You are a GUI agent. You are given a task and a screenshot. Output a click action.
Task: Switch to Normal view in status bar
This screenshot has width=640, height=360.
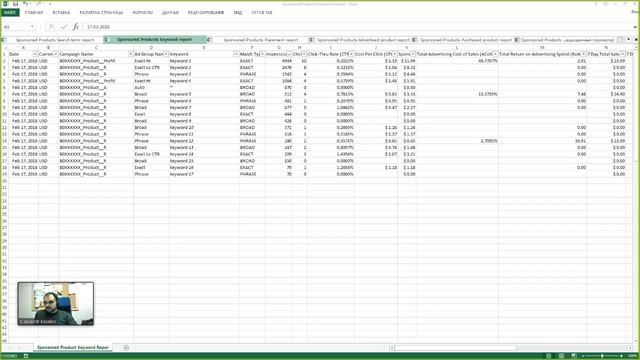[549, 356]
